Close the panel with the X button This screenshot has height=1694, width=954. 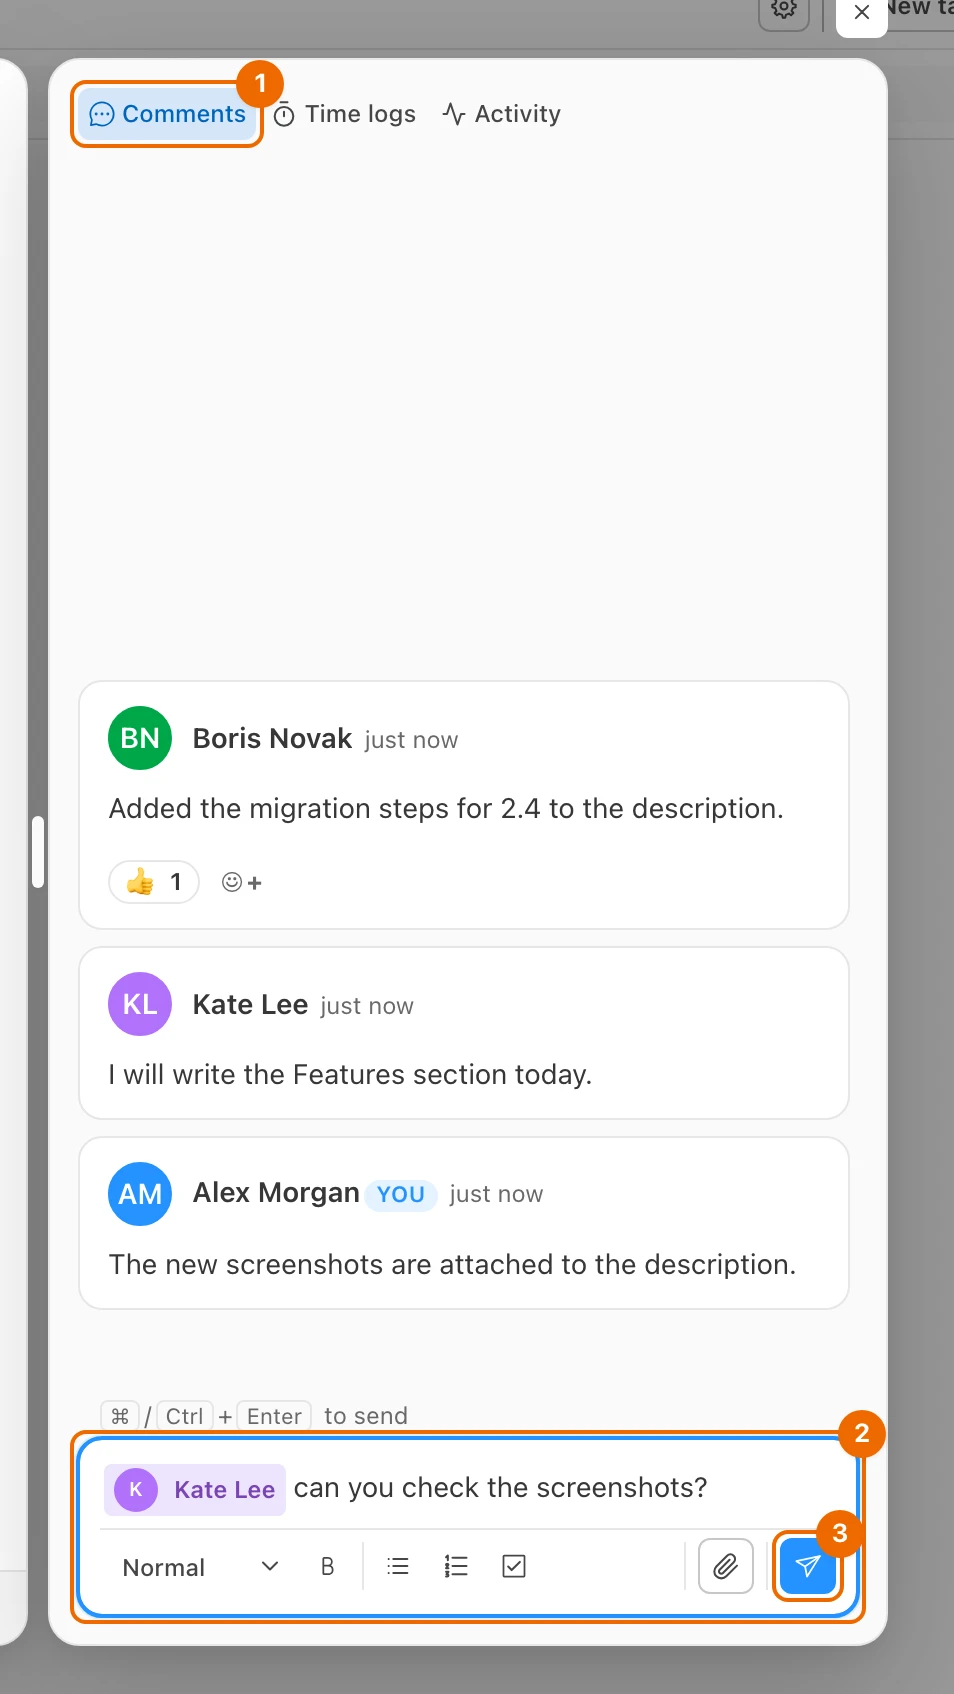tap(862, 13)
